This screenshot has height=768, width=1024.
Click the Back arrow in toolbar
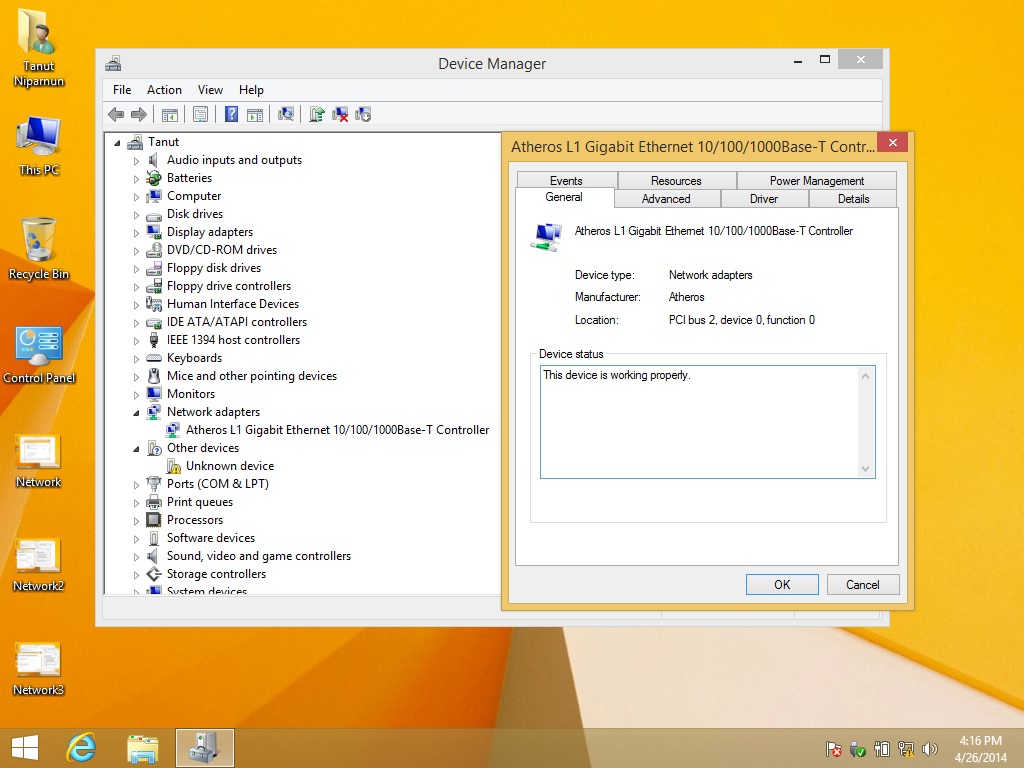[116, 115]
